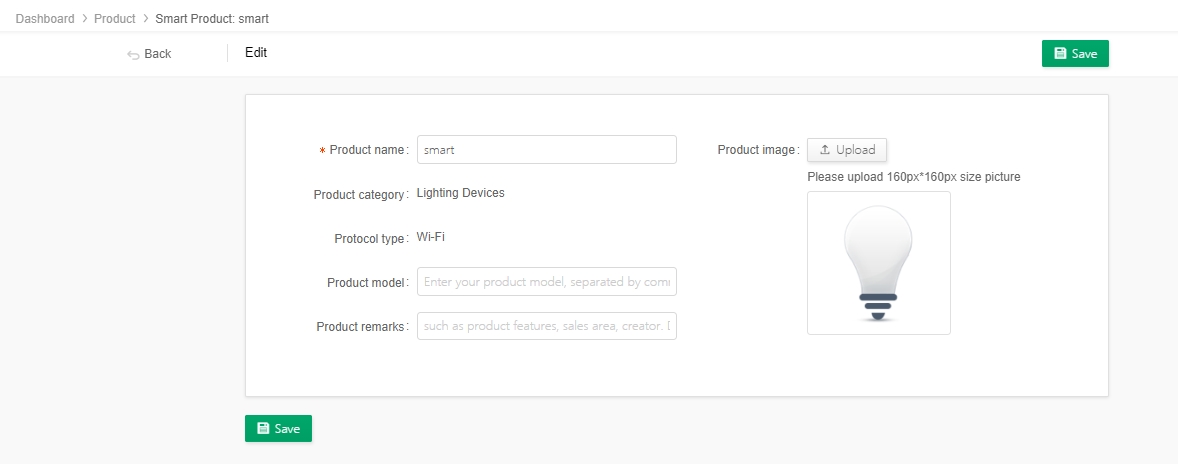Click the upload arrow icon
This screenshot has height=464, width=1178.
point(824,149)
